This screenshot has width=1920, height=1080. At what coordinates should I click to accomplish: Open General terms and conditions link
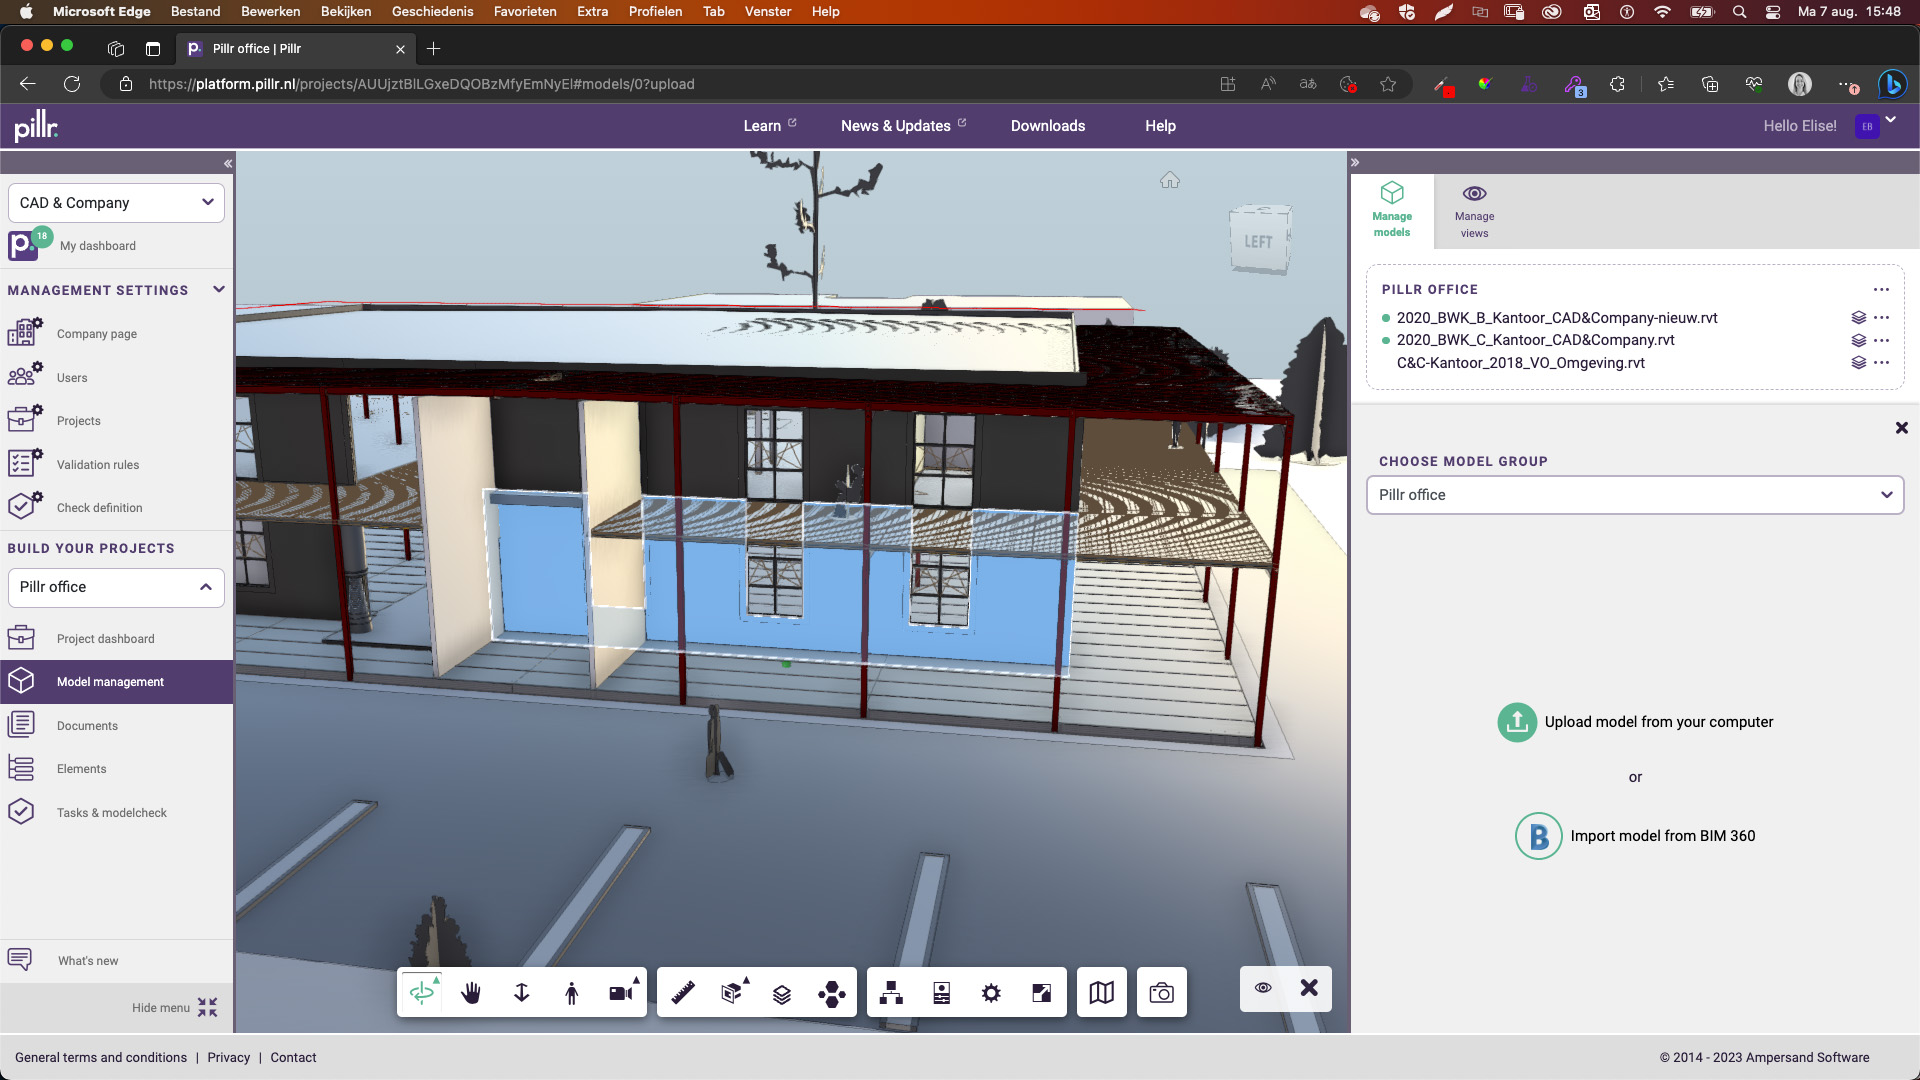point(101,1058)
